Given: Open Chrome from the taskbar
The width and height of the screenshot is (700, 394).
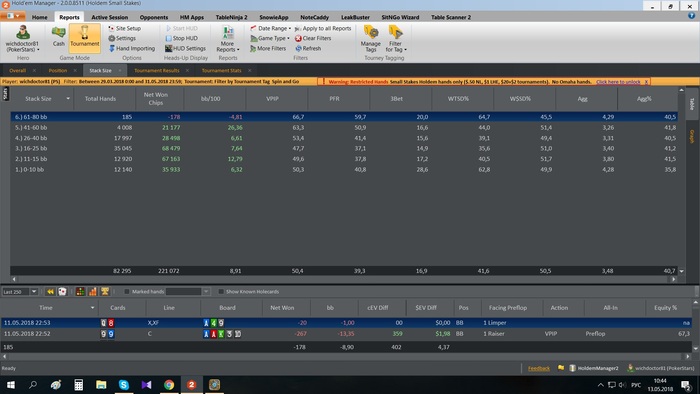Looking at the screenshot, I should click(169, 385).
